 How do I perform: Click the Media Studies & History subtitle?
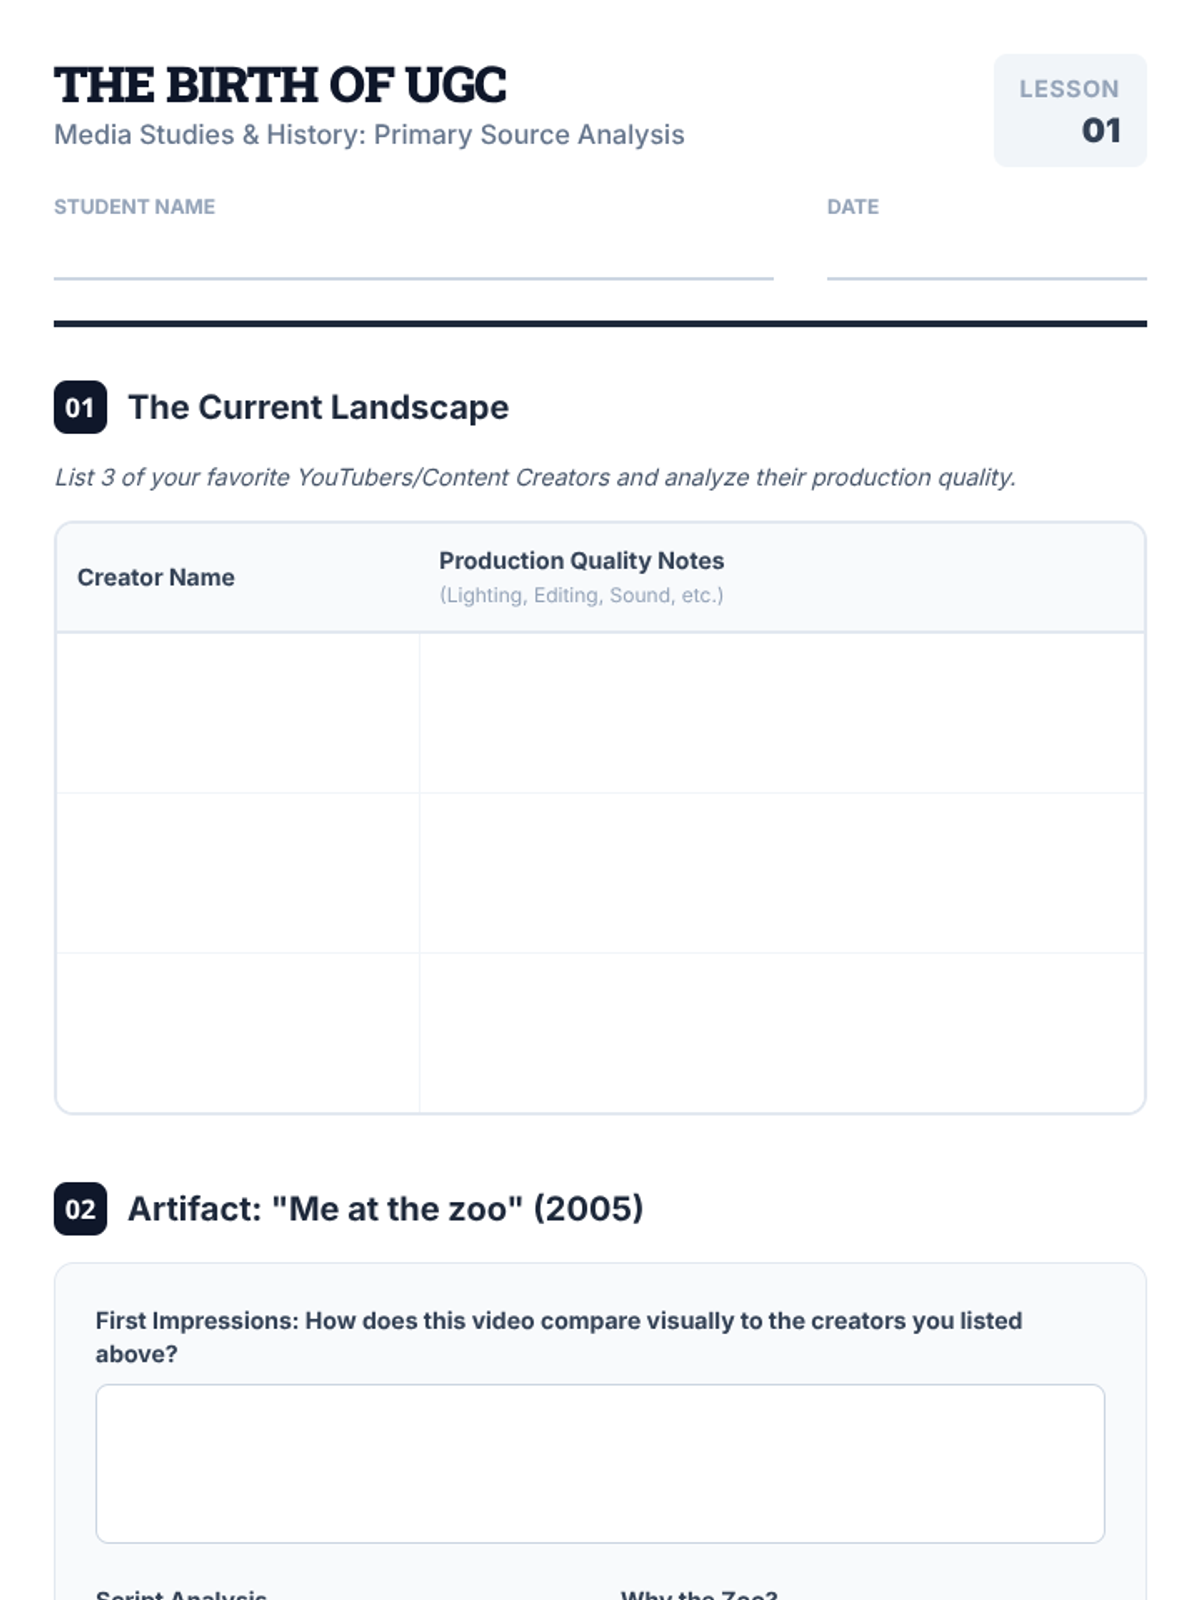[x=369, y=135]
